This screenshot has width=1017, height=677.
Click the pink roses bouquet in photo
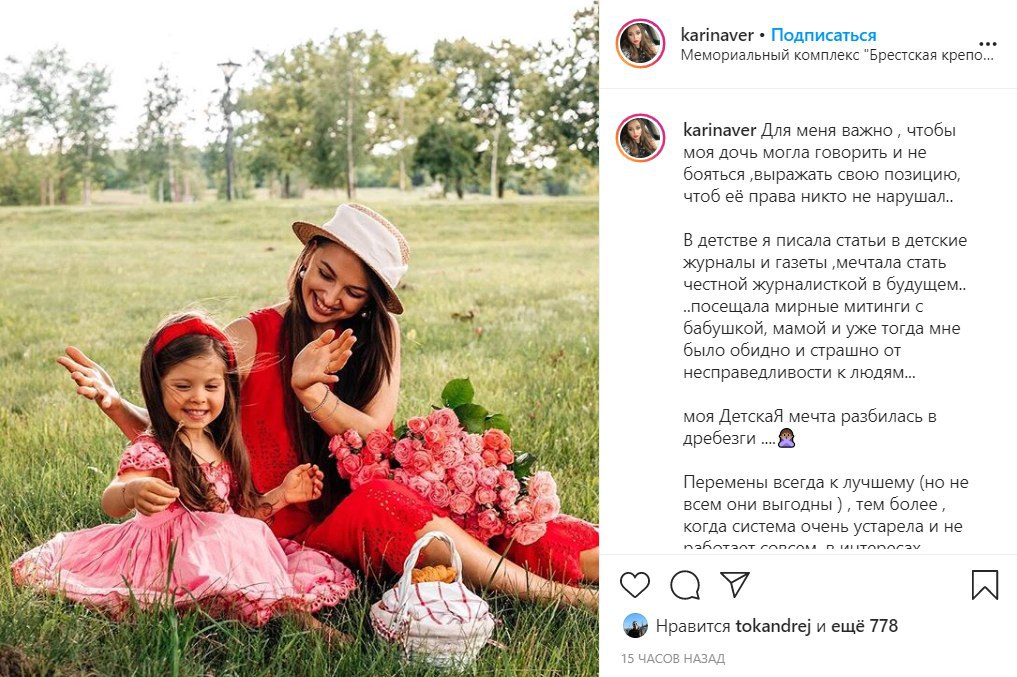coord(448,467)
